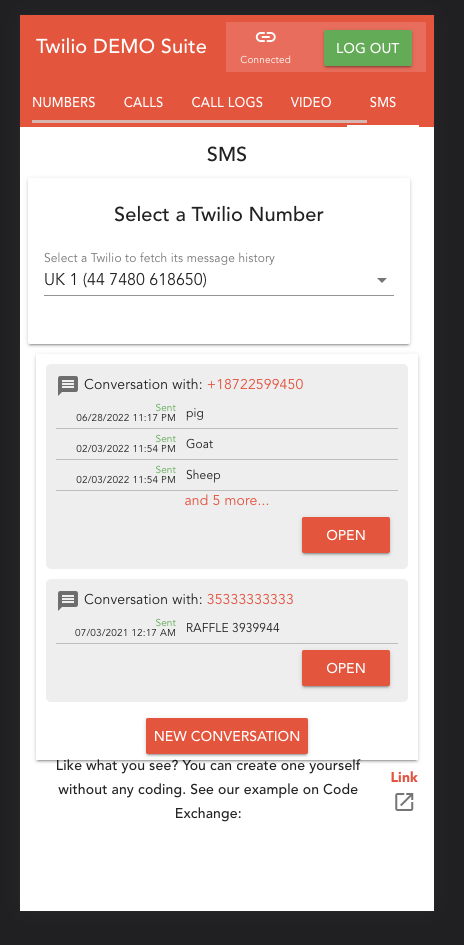Click the green LOG OUT button
Viewport: 464px width, 945px height.
pos(368,48)
